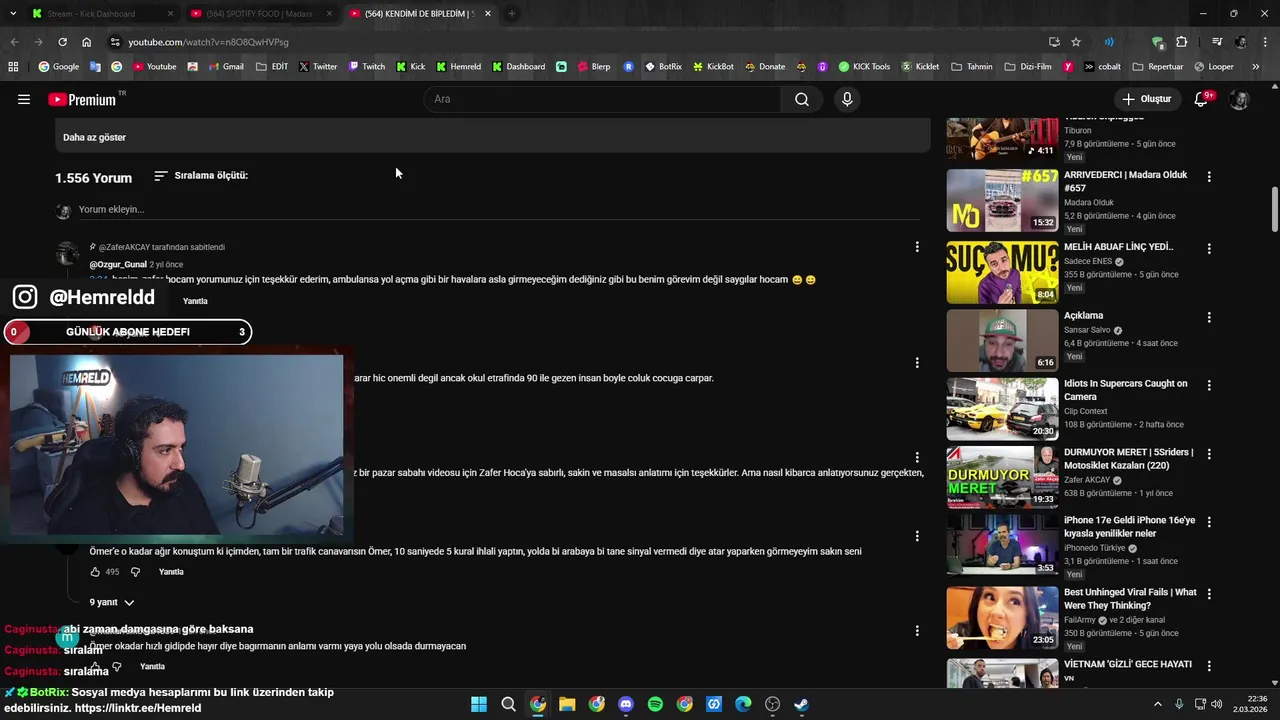This screenshot has height=720, width=1280.
Task: Open the @Ozgur_Gunal commenter profile link
Action: (x=118, y=265)
